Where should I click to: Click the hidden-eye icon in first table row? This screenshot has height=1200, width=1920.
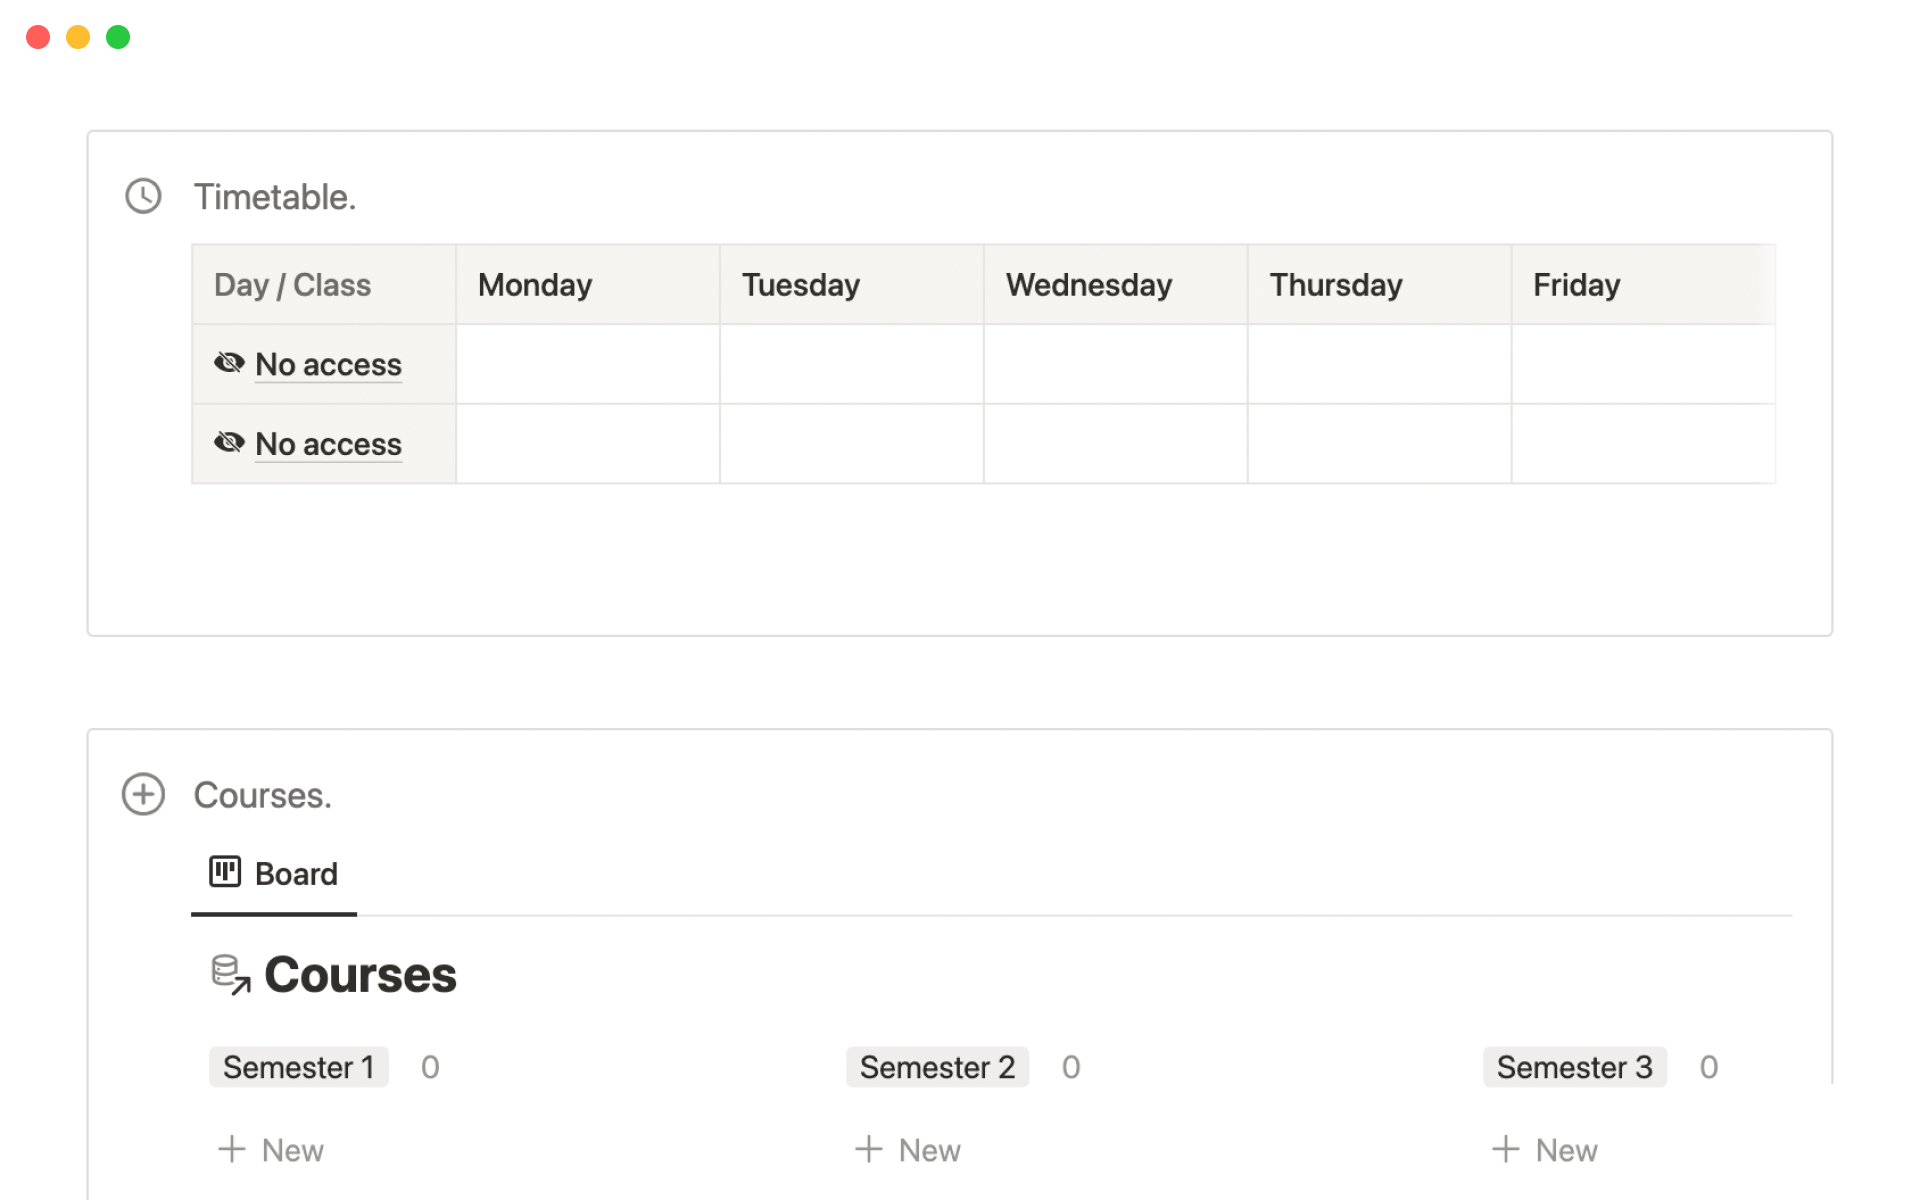coord(229,363)
